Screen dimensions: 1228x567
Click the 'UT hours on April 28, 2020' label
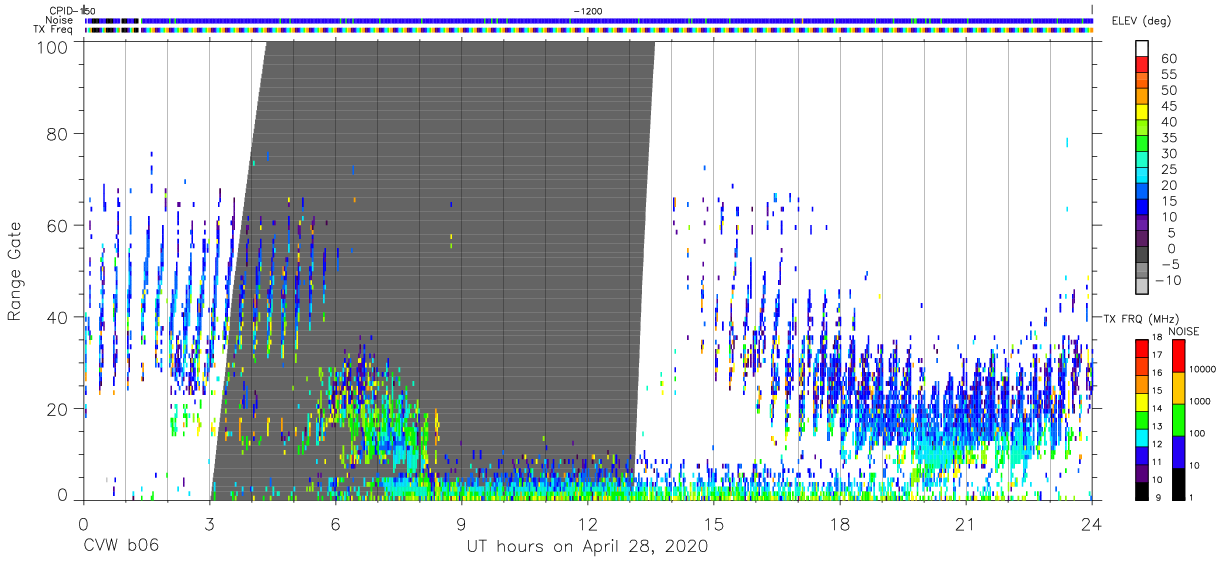(x=587, y=547)
